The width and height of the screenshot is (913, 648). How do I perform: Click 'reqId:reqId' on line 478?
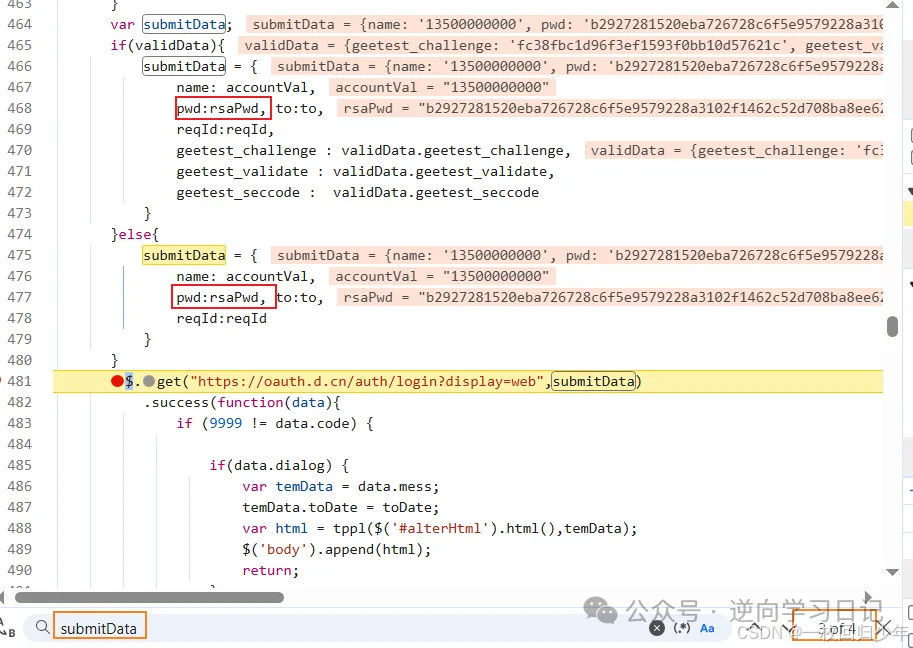click(x=222, y=318)
